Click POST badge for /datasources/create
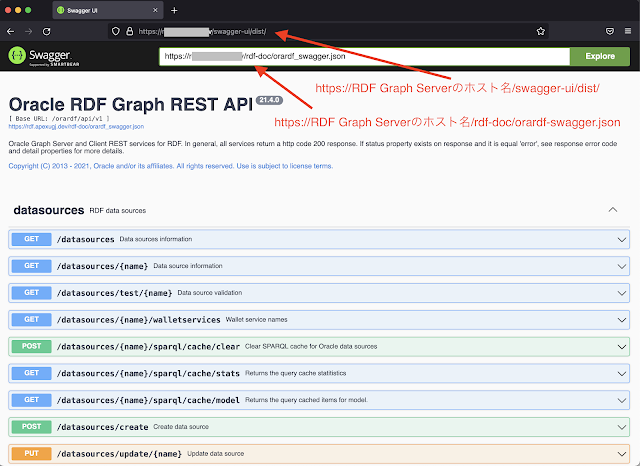 31,427
